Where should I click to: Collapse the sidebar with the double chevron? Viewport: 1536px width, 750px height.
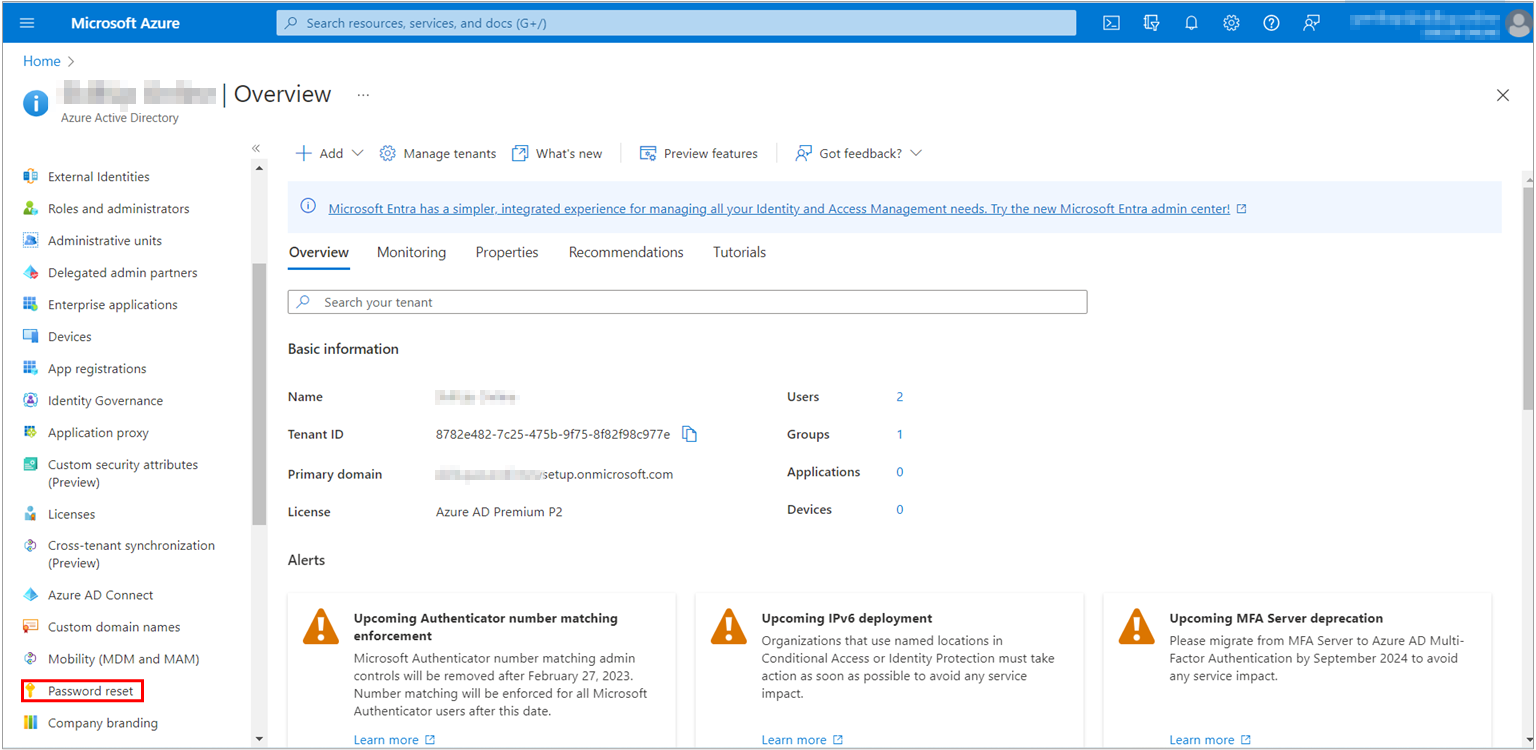point(256,148)
